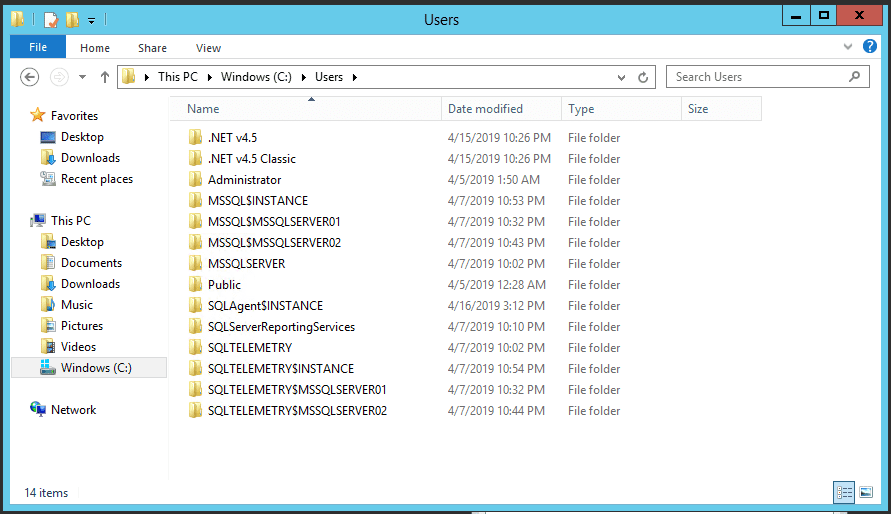Open the File menu
This screenshot has width=891, height=514.
[38, 47]
